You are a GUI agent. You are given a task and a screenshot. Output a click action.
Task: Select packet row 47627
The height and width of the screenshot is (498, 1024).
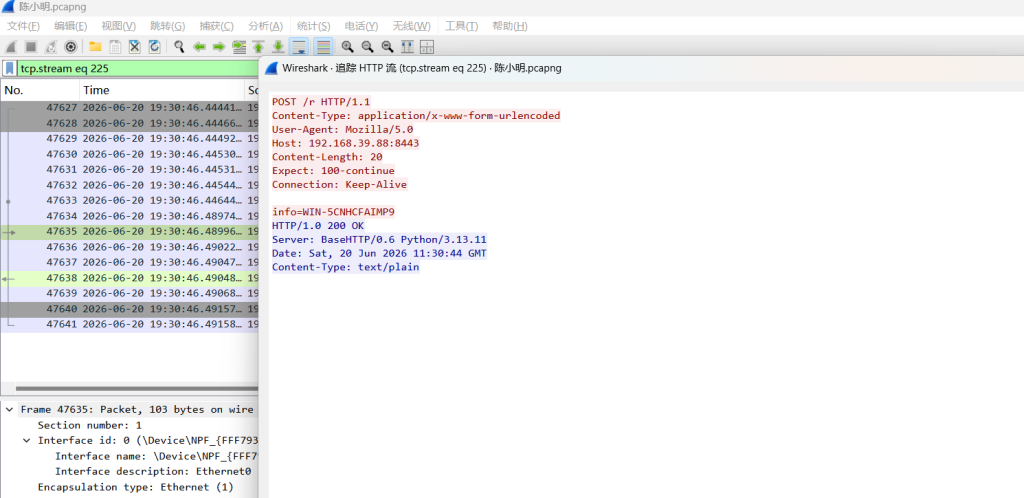tap(129, 108)
